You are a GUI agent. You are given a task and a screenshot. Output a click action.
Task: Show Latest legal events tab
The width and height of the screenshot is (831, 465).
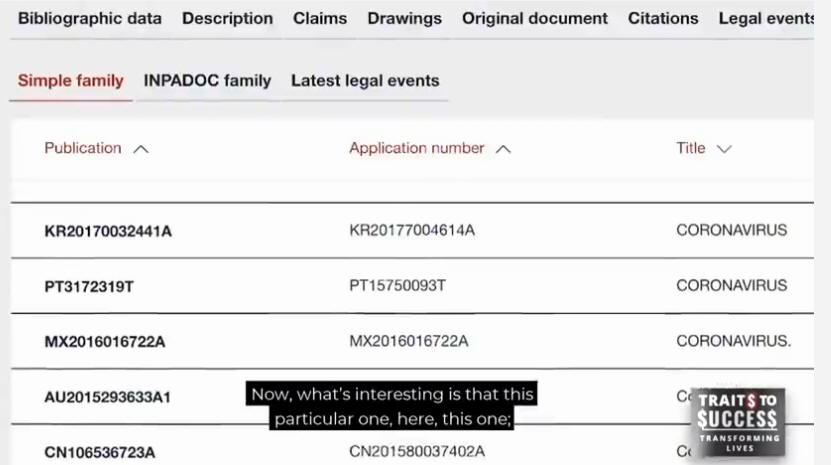[365, 81]
